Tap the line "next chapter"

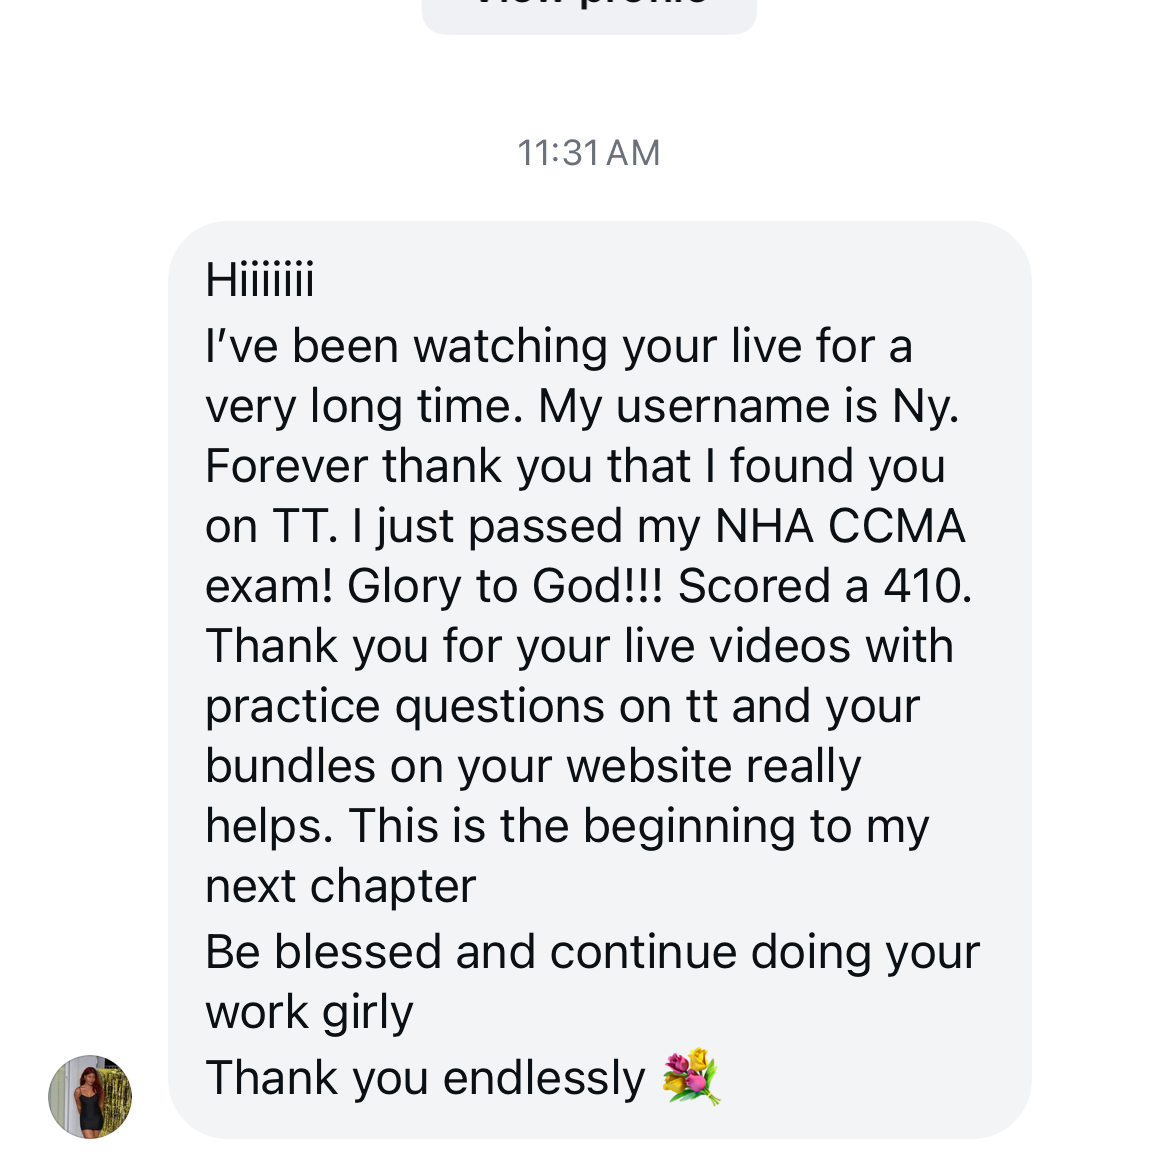[340, 886]
